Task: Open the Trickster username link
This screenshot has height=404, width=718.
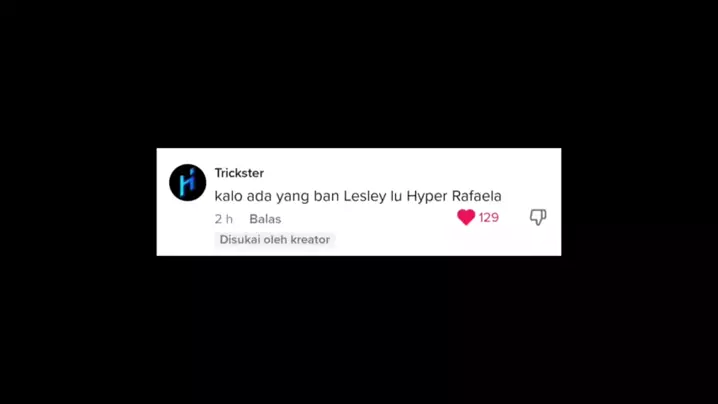Action: (x=239, y=173)
